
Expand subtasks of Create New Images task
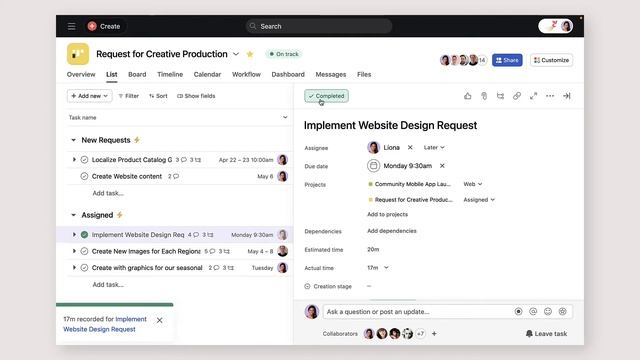pyautogui.click(x=74, y=251)
